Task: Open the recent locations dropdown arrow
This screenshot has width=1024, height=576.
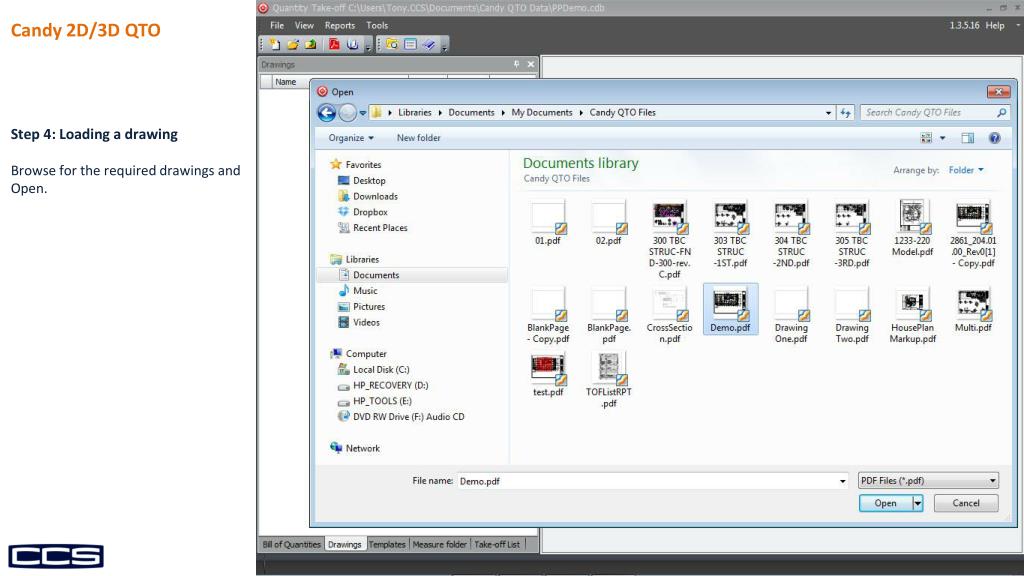Action: coord(362,113)
